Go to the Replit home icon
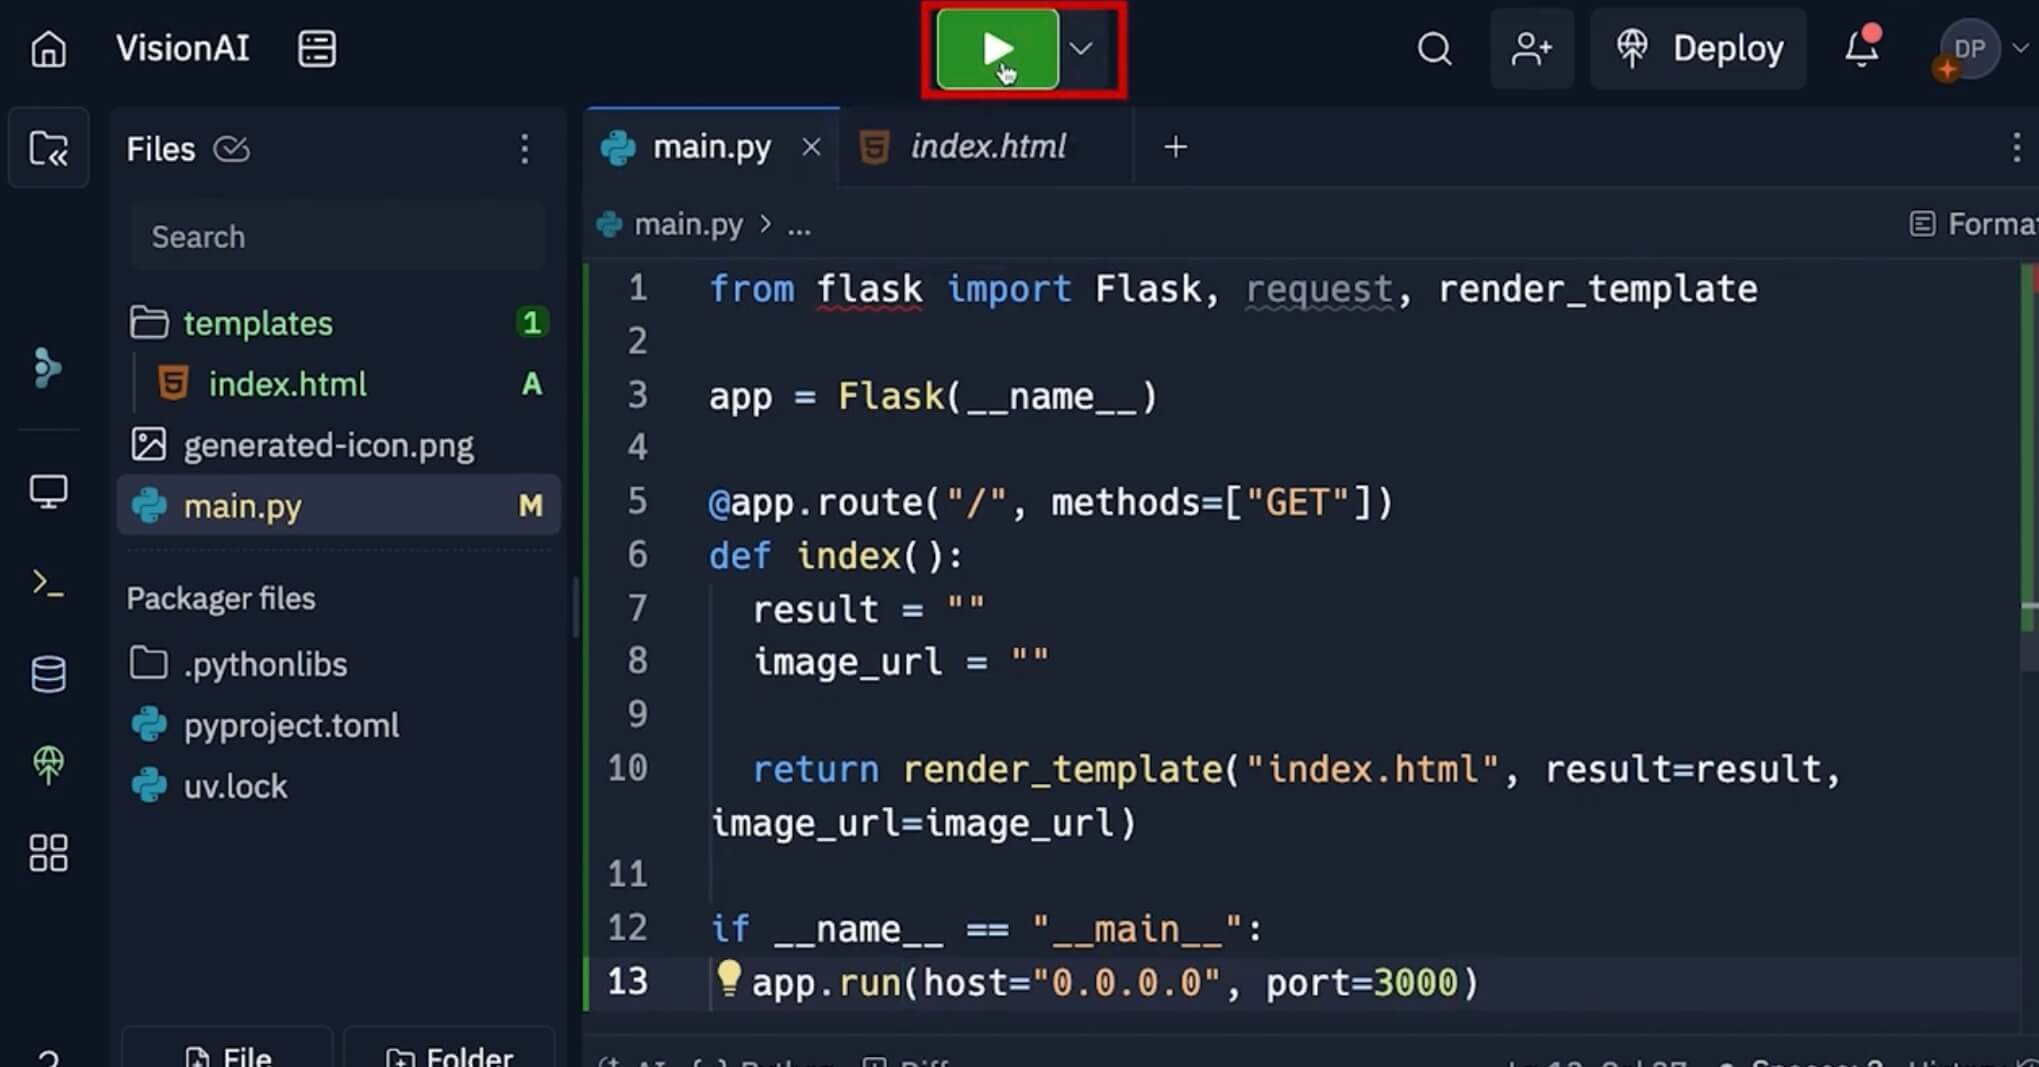Image resolution: width=2039 pixels, height=1067 pixels. [48, 49]
